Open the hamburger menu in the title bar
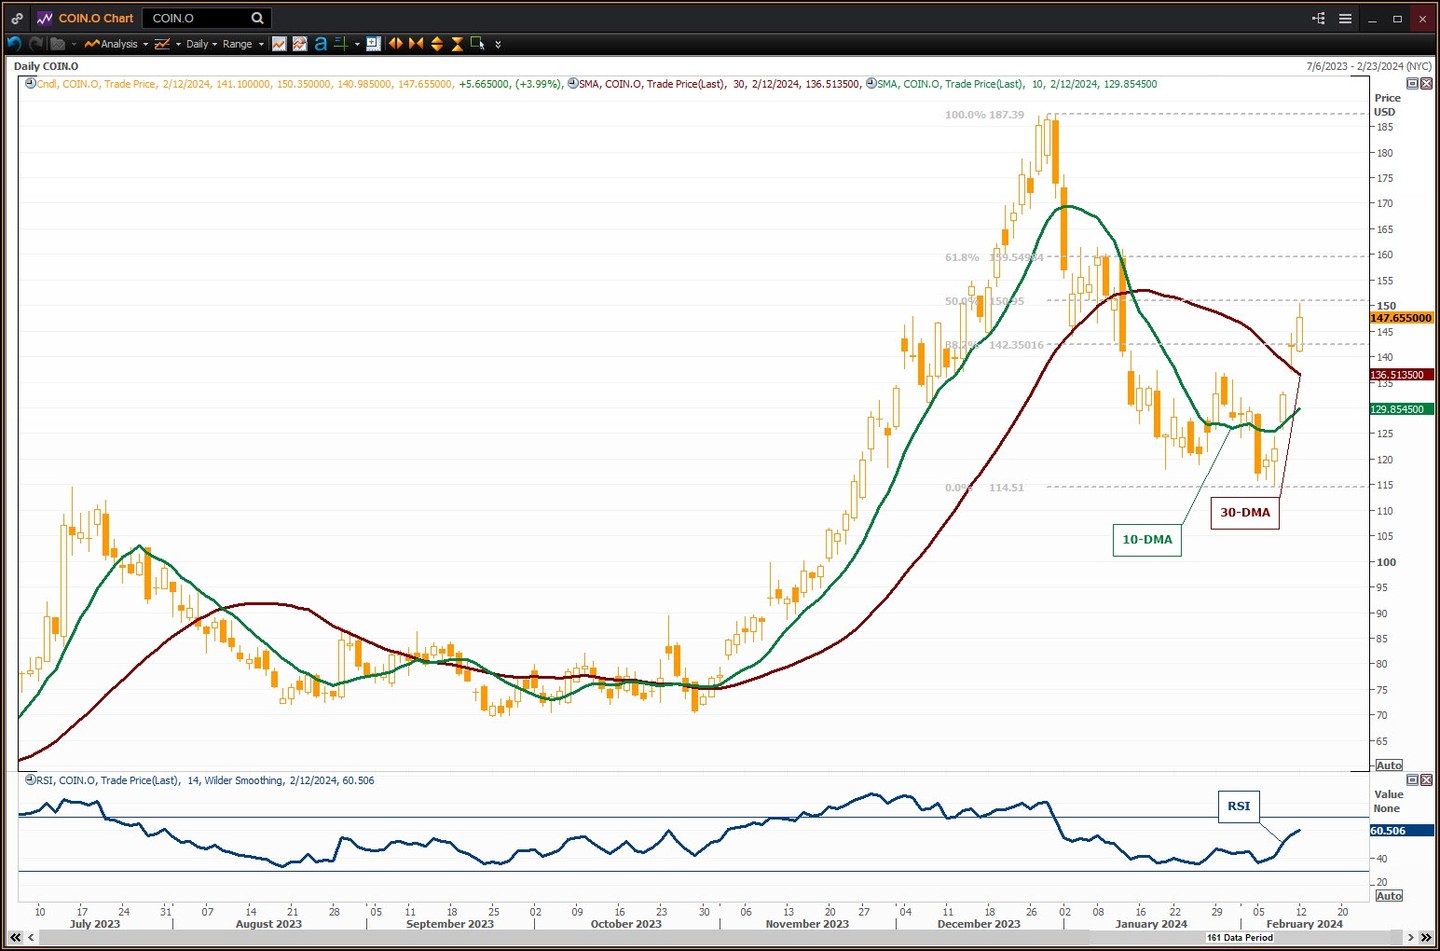The width and height of the screenshot is (1440, 951). 1345,18
